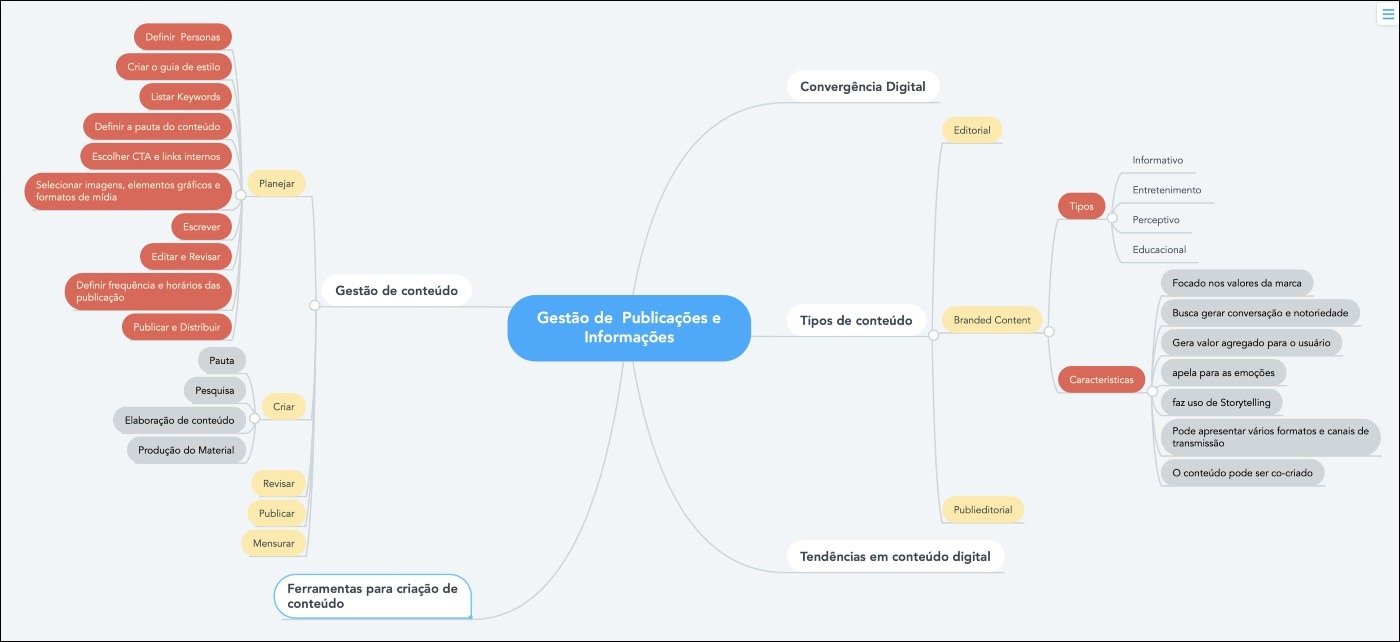Screen dimensions: 1400x642
Task: Select the Mensurar yellow node
Action: [273, 543]
